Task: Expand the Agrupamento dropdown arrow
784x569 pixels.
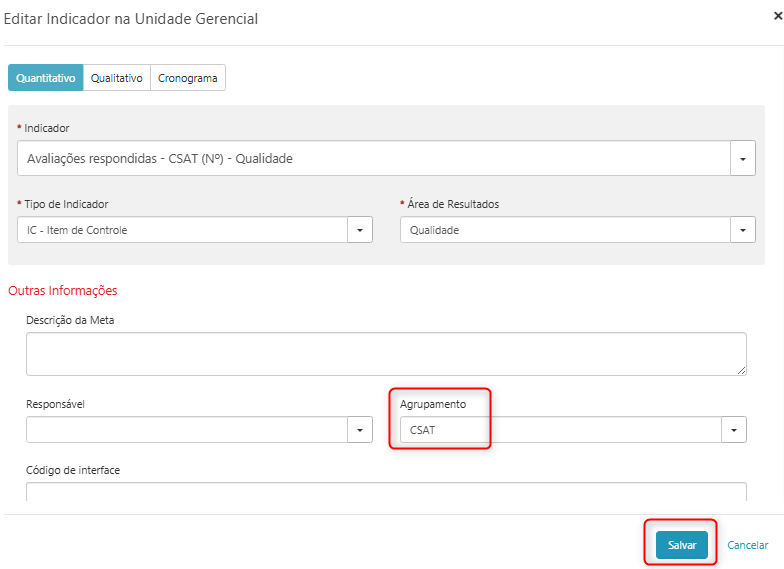Action: pyautogui.click(x=735, y=430)
